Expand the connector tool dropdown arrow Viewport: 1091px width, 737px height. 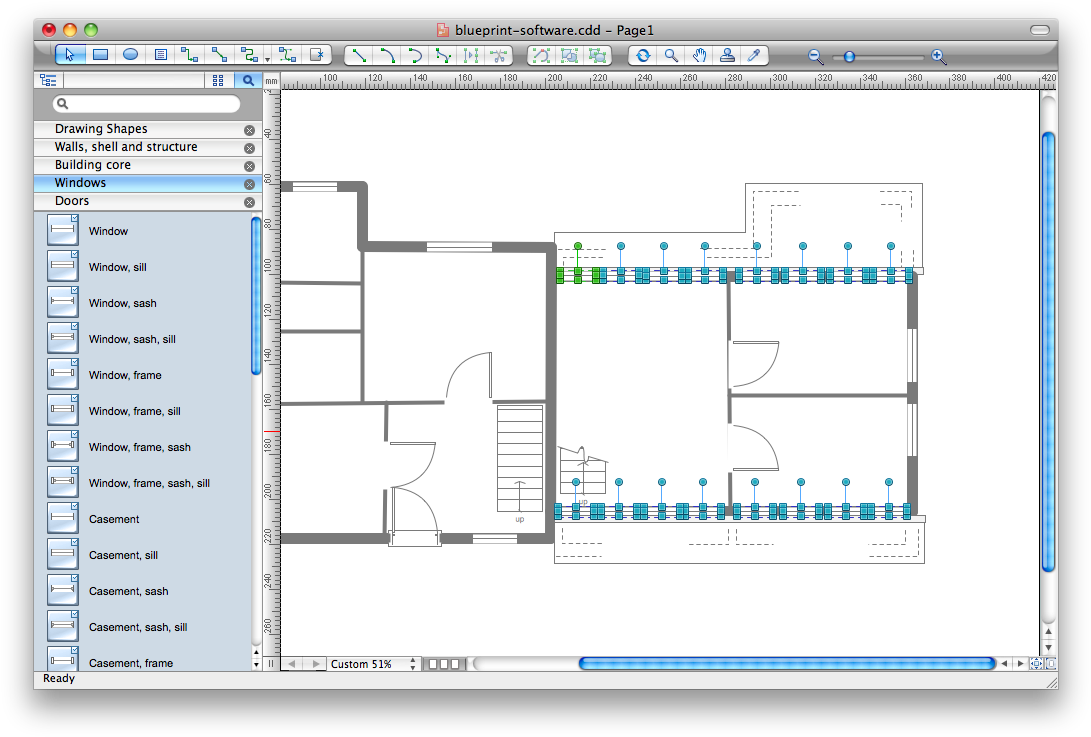pyautogui.click(x=267, y=58)
